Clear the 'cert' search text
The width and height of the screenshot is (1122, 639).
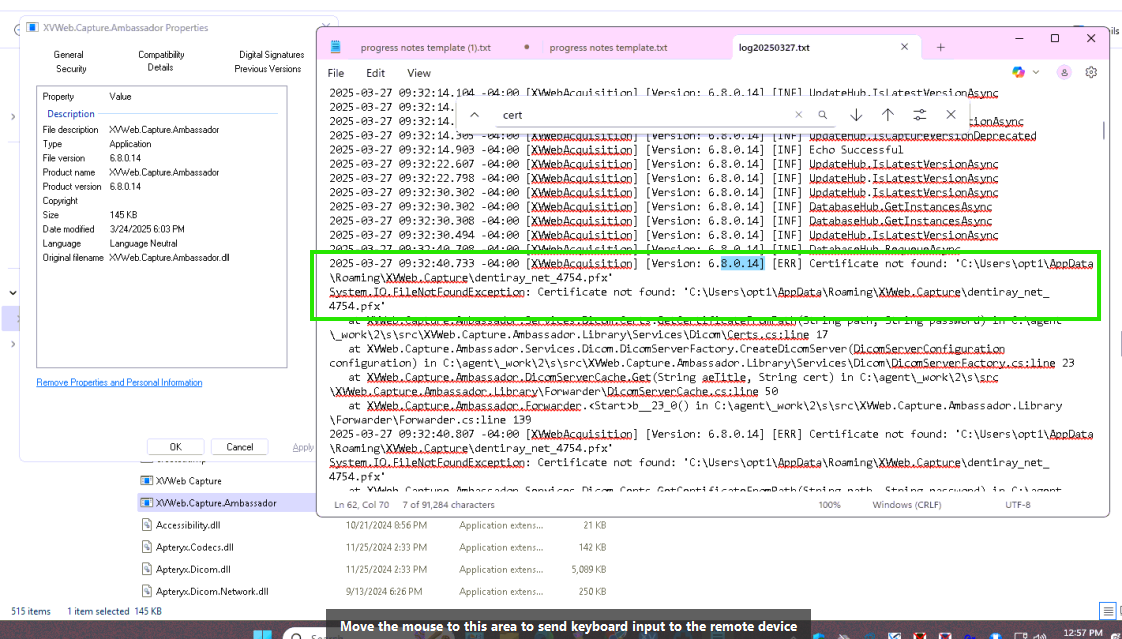[799, 114]
